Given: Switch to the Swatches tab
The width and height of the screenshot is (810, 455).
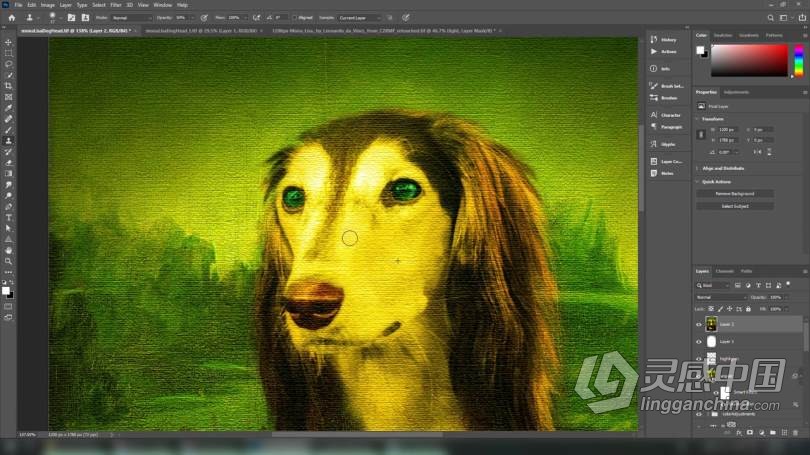Looking at the screenshot, I should coord(723,36).
